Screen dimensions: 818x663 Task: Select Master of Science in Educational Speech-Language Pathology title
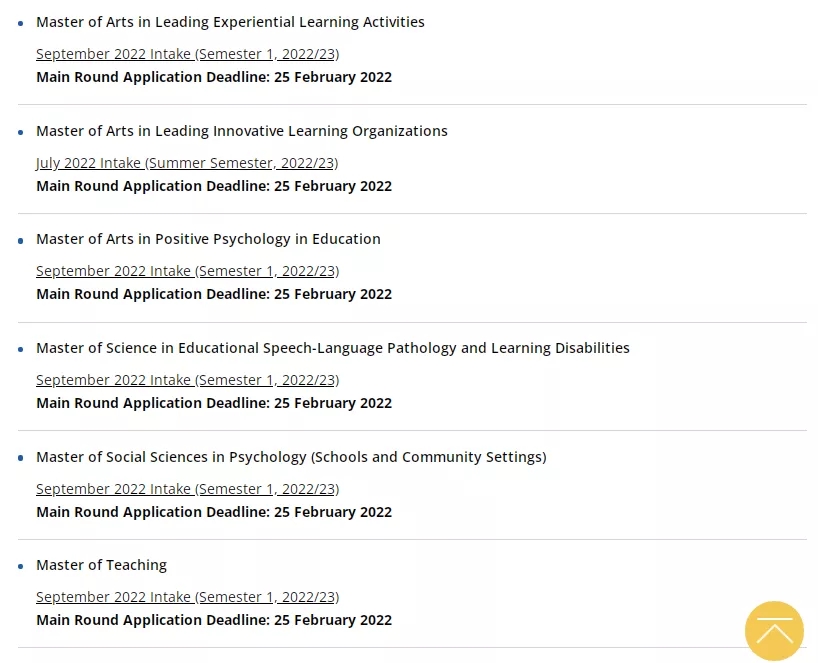click(x=333, y=348)
